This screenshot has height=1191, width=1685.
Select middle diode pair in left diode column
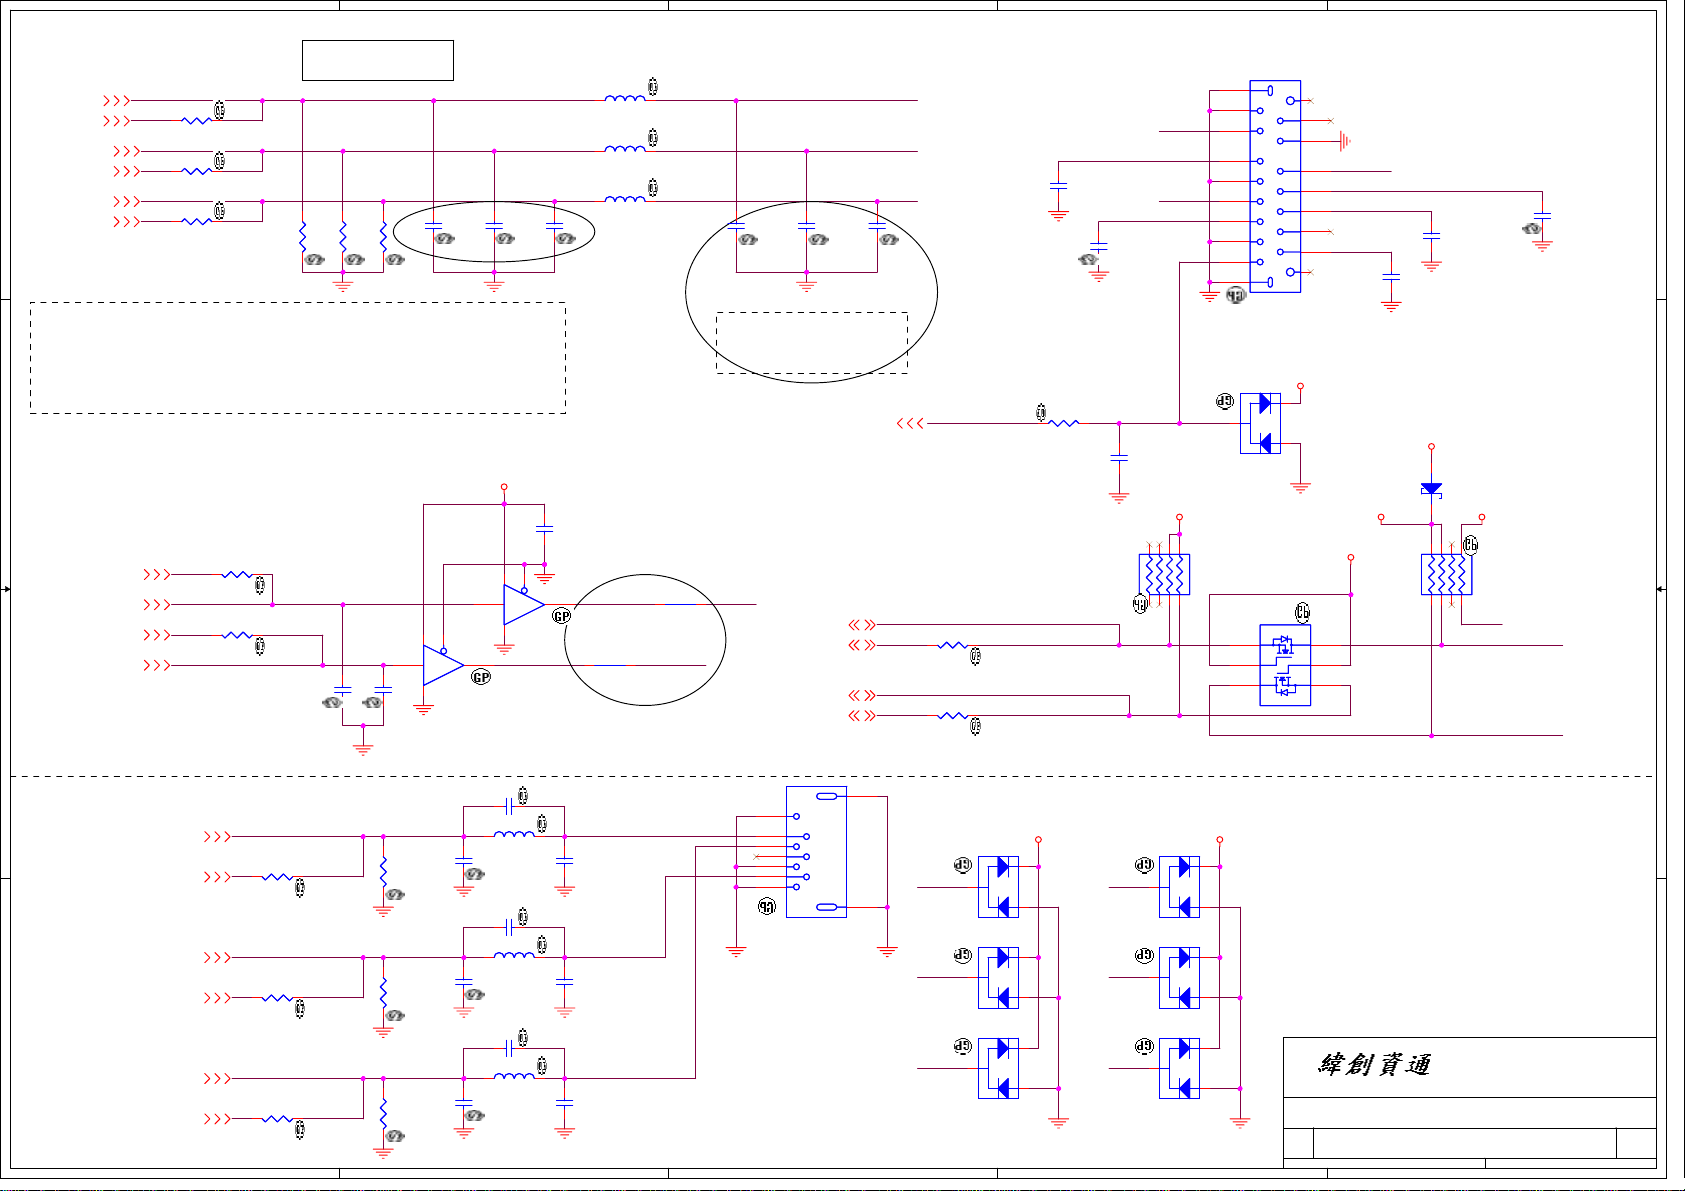(x=998, y=977)
